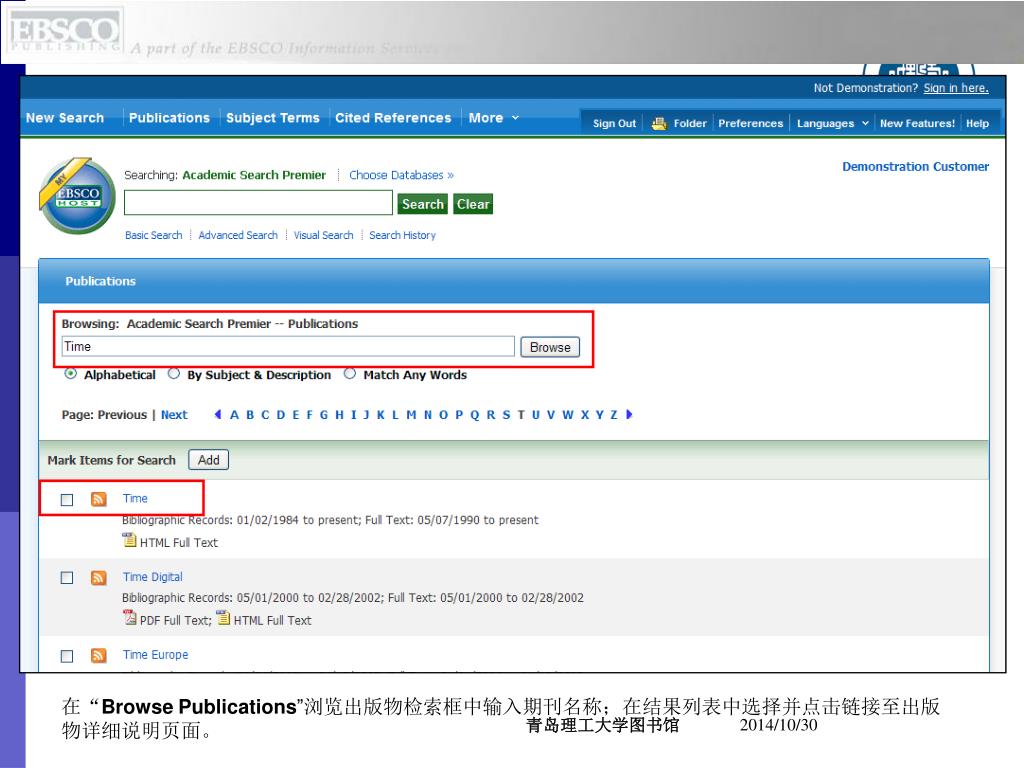1024x768 pixels.
Task: Click the green Clear button
Action: tap(473, 204)
